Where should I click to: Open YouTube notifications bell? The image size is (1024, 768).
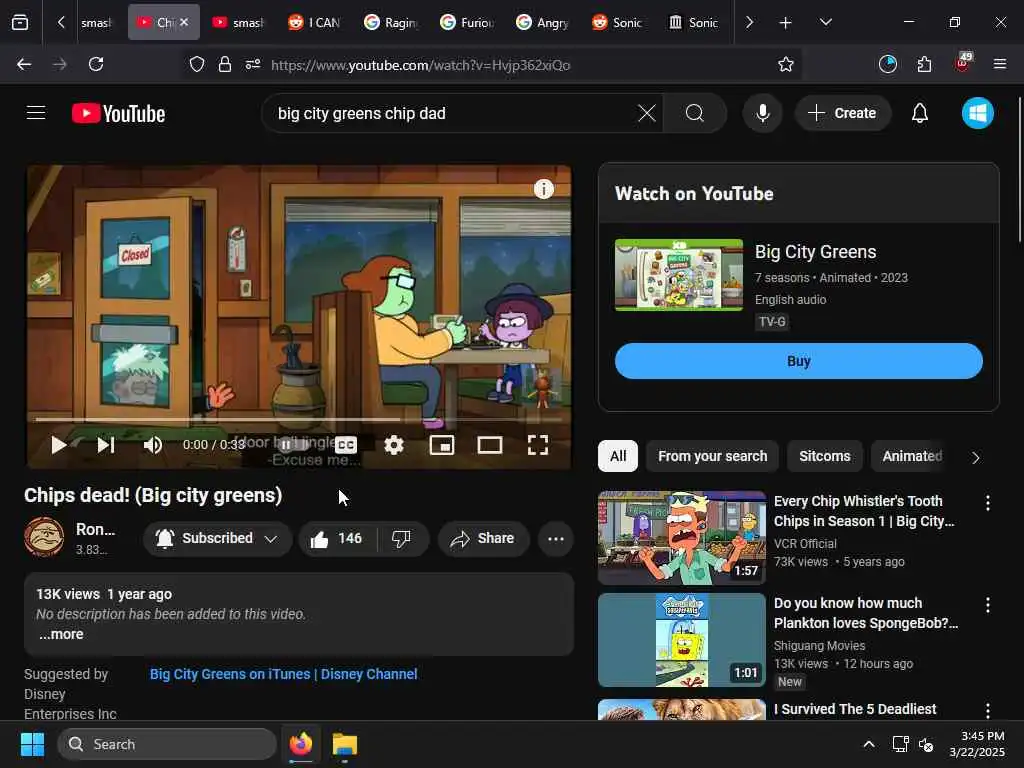coord(920,113)
